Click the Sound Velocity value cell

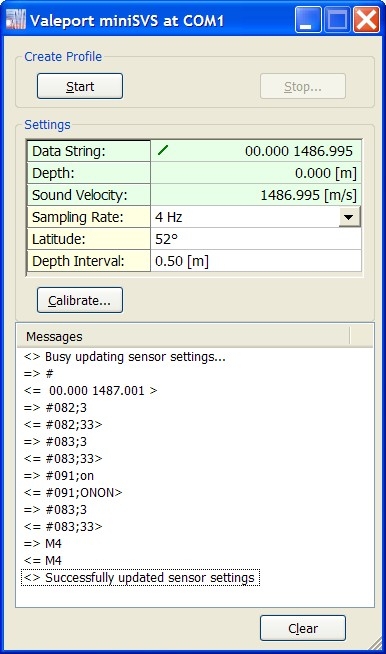tap(256, 195)
